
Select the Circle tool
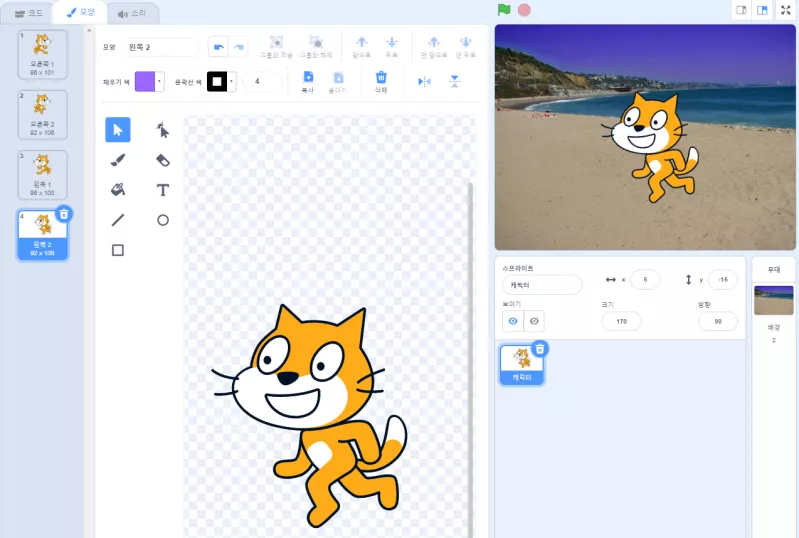163,220
